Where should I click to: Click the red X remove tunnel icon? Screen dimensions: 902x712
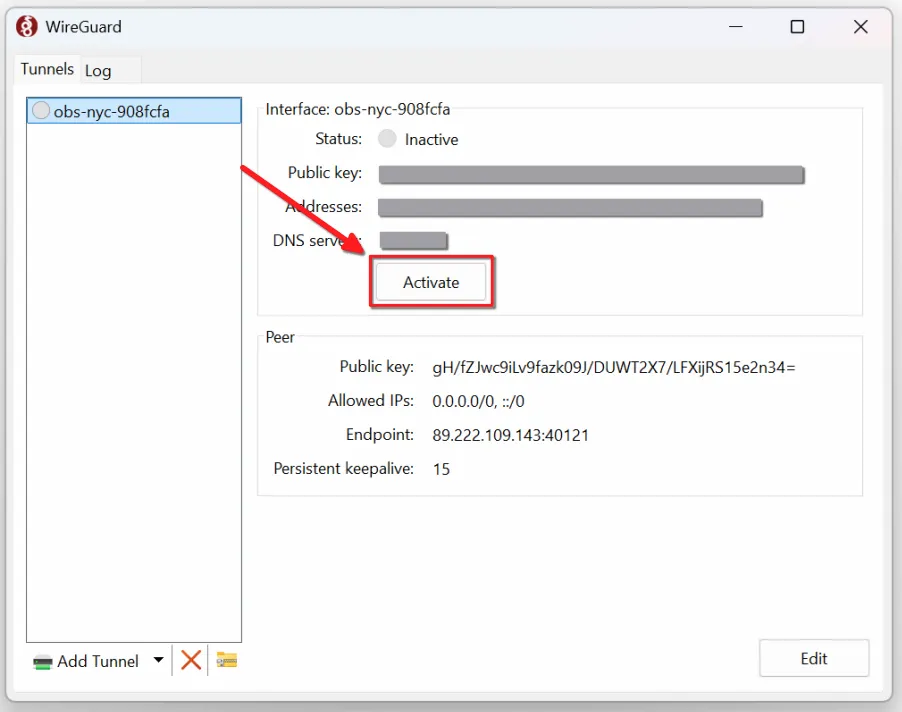(191, 660)
